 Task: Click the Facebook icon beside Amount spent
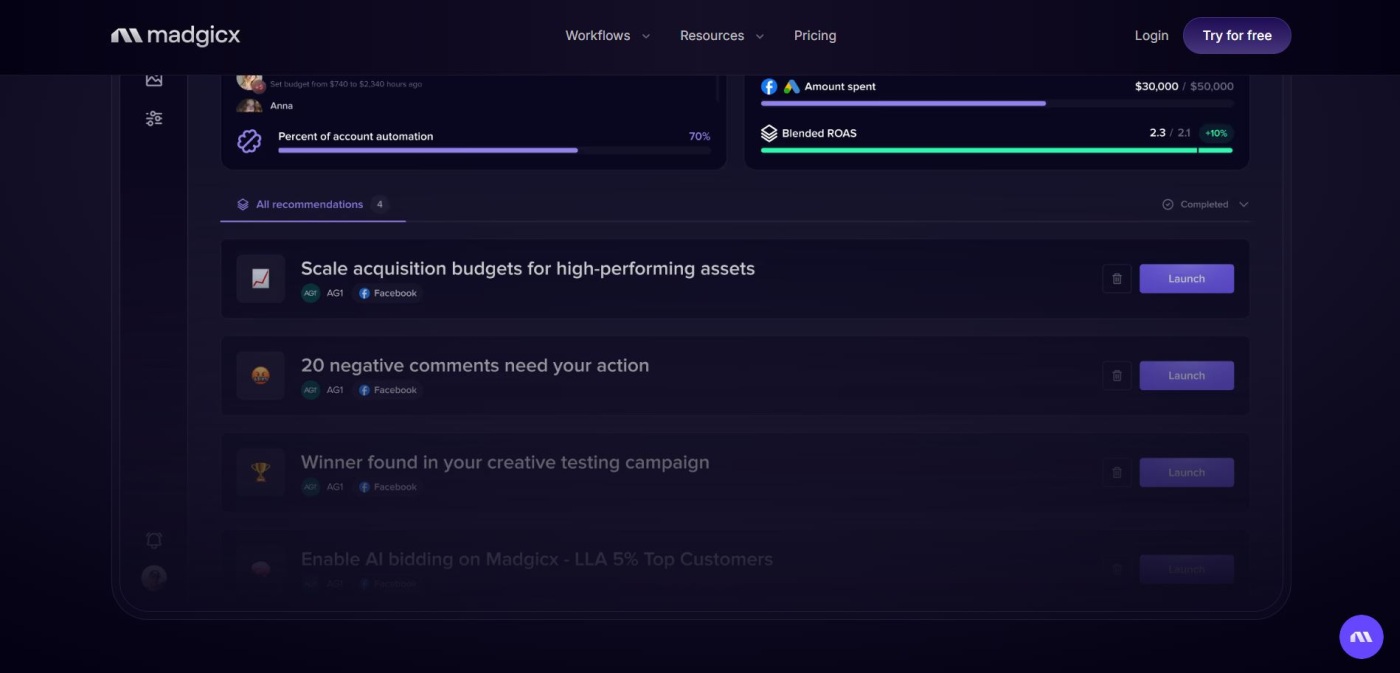coord(769,87)
